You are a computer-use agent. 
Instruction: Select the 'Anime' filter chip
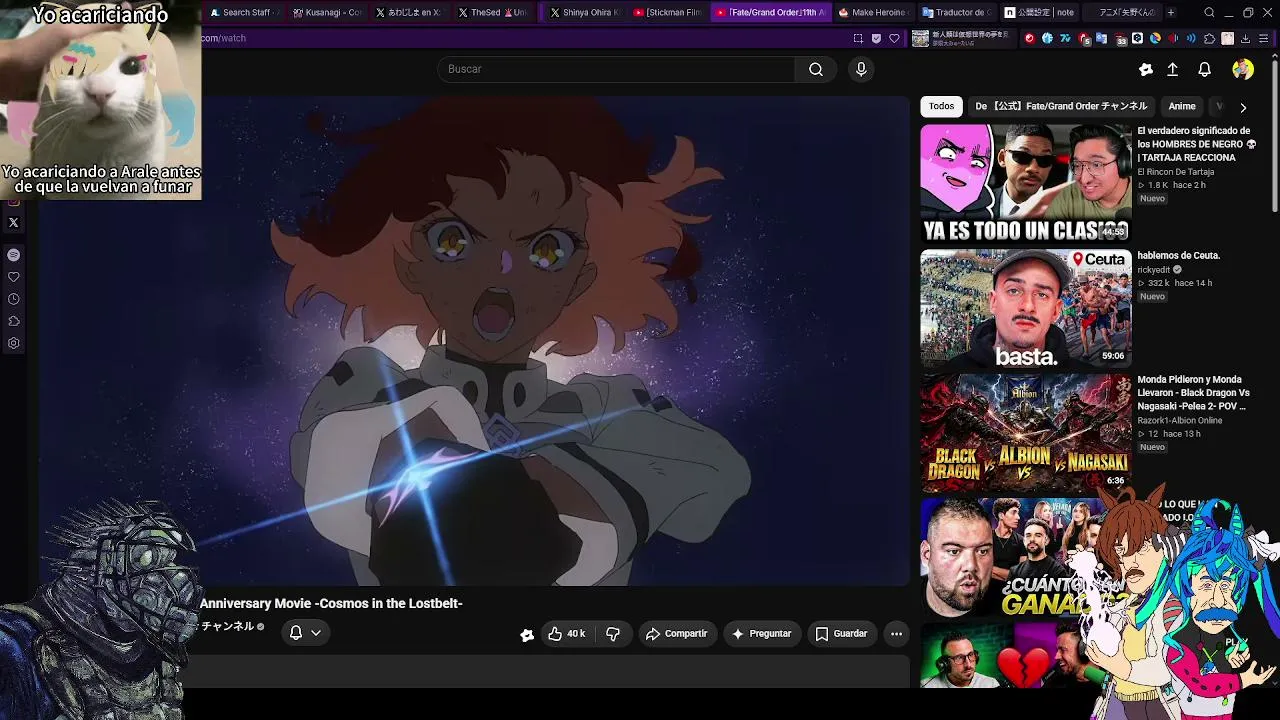click(x=1182, y=106)
